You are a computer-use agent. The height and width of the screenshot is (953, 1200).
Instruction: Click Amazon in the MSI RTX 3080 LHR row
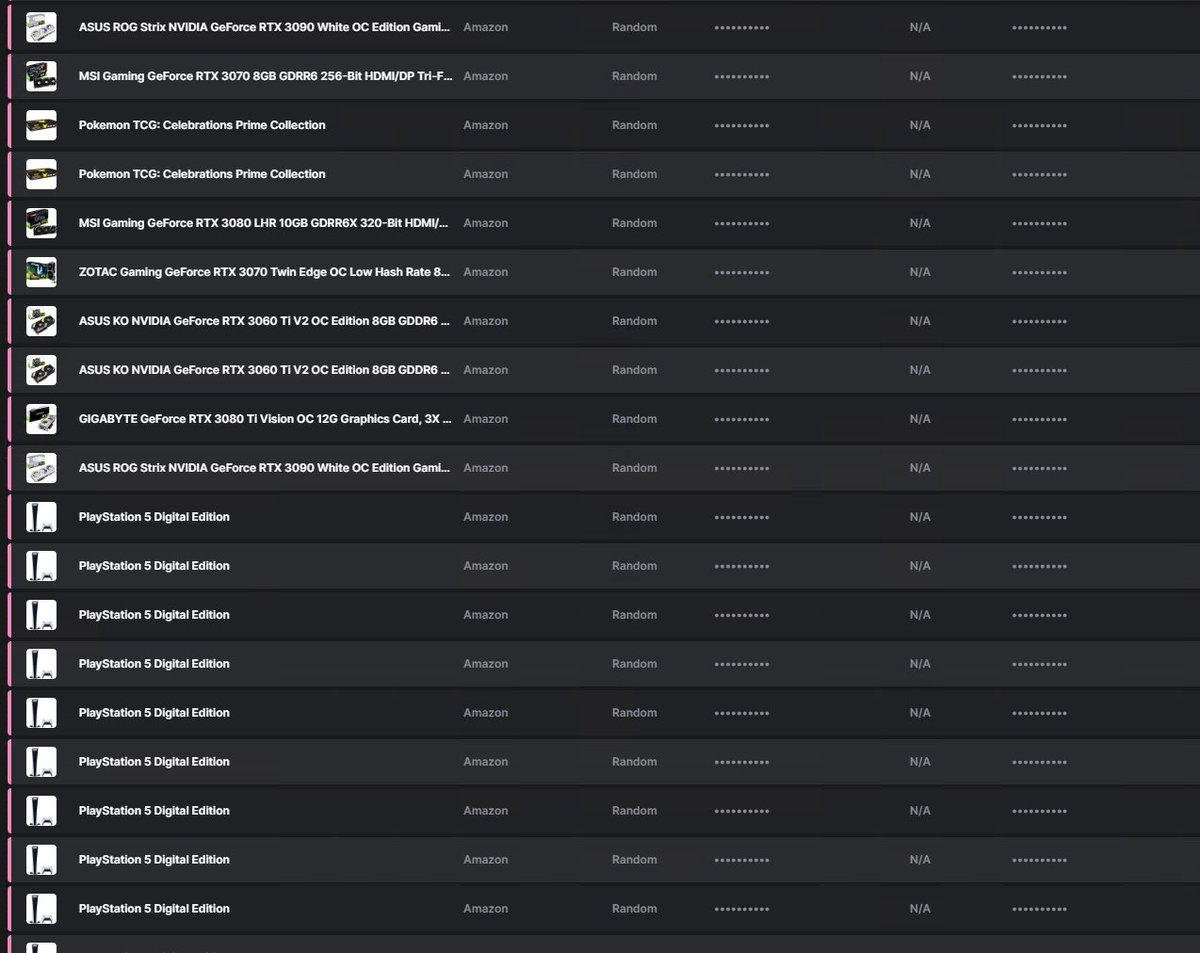(x=486, y=223)
